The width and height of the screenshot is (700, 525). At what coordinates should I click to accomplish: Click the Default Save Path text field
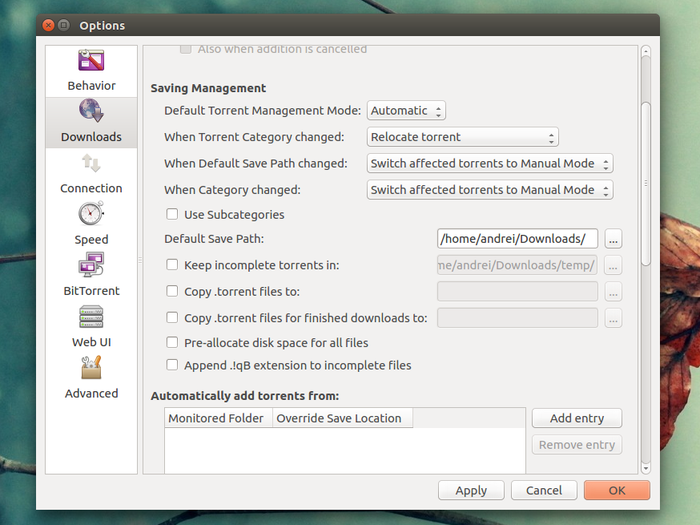(x=518, y=239)
